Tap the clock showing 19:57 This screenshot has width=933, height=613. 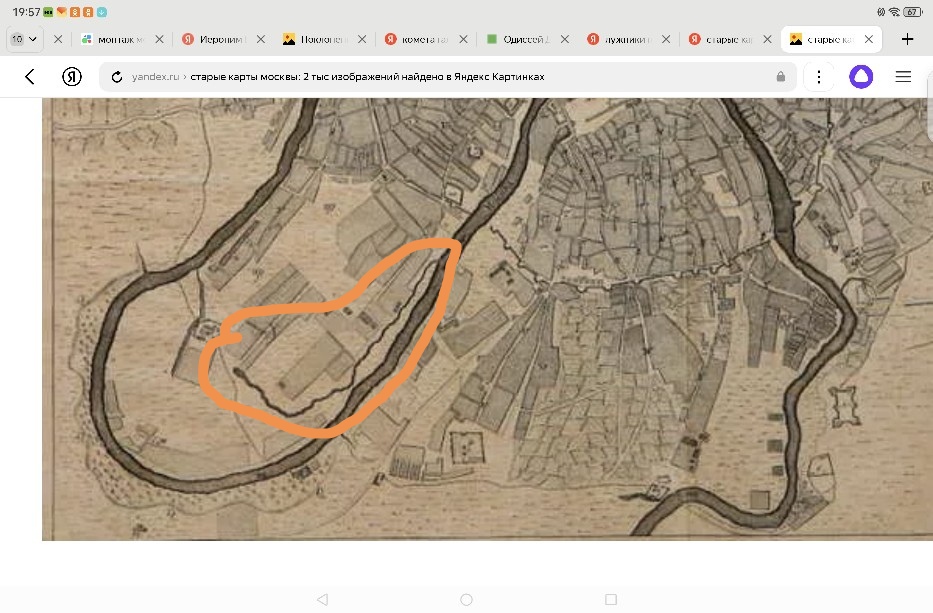point(26,12)
